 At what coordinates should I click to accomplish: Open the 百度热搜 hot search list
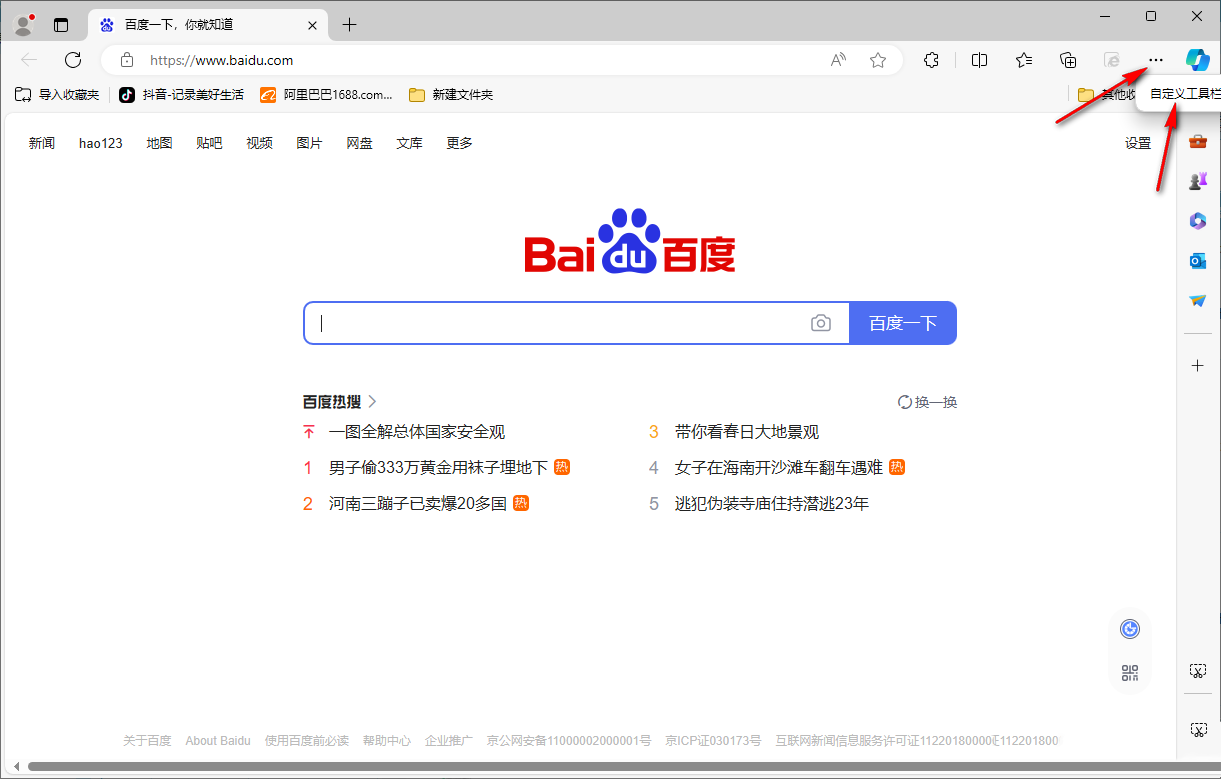click(340, 402)
